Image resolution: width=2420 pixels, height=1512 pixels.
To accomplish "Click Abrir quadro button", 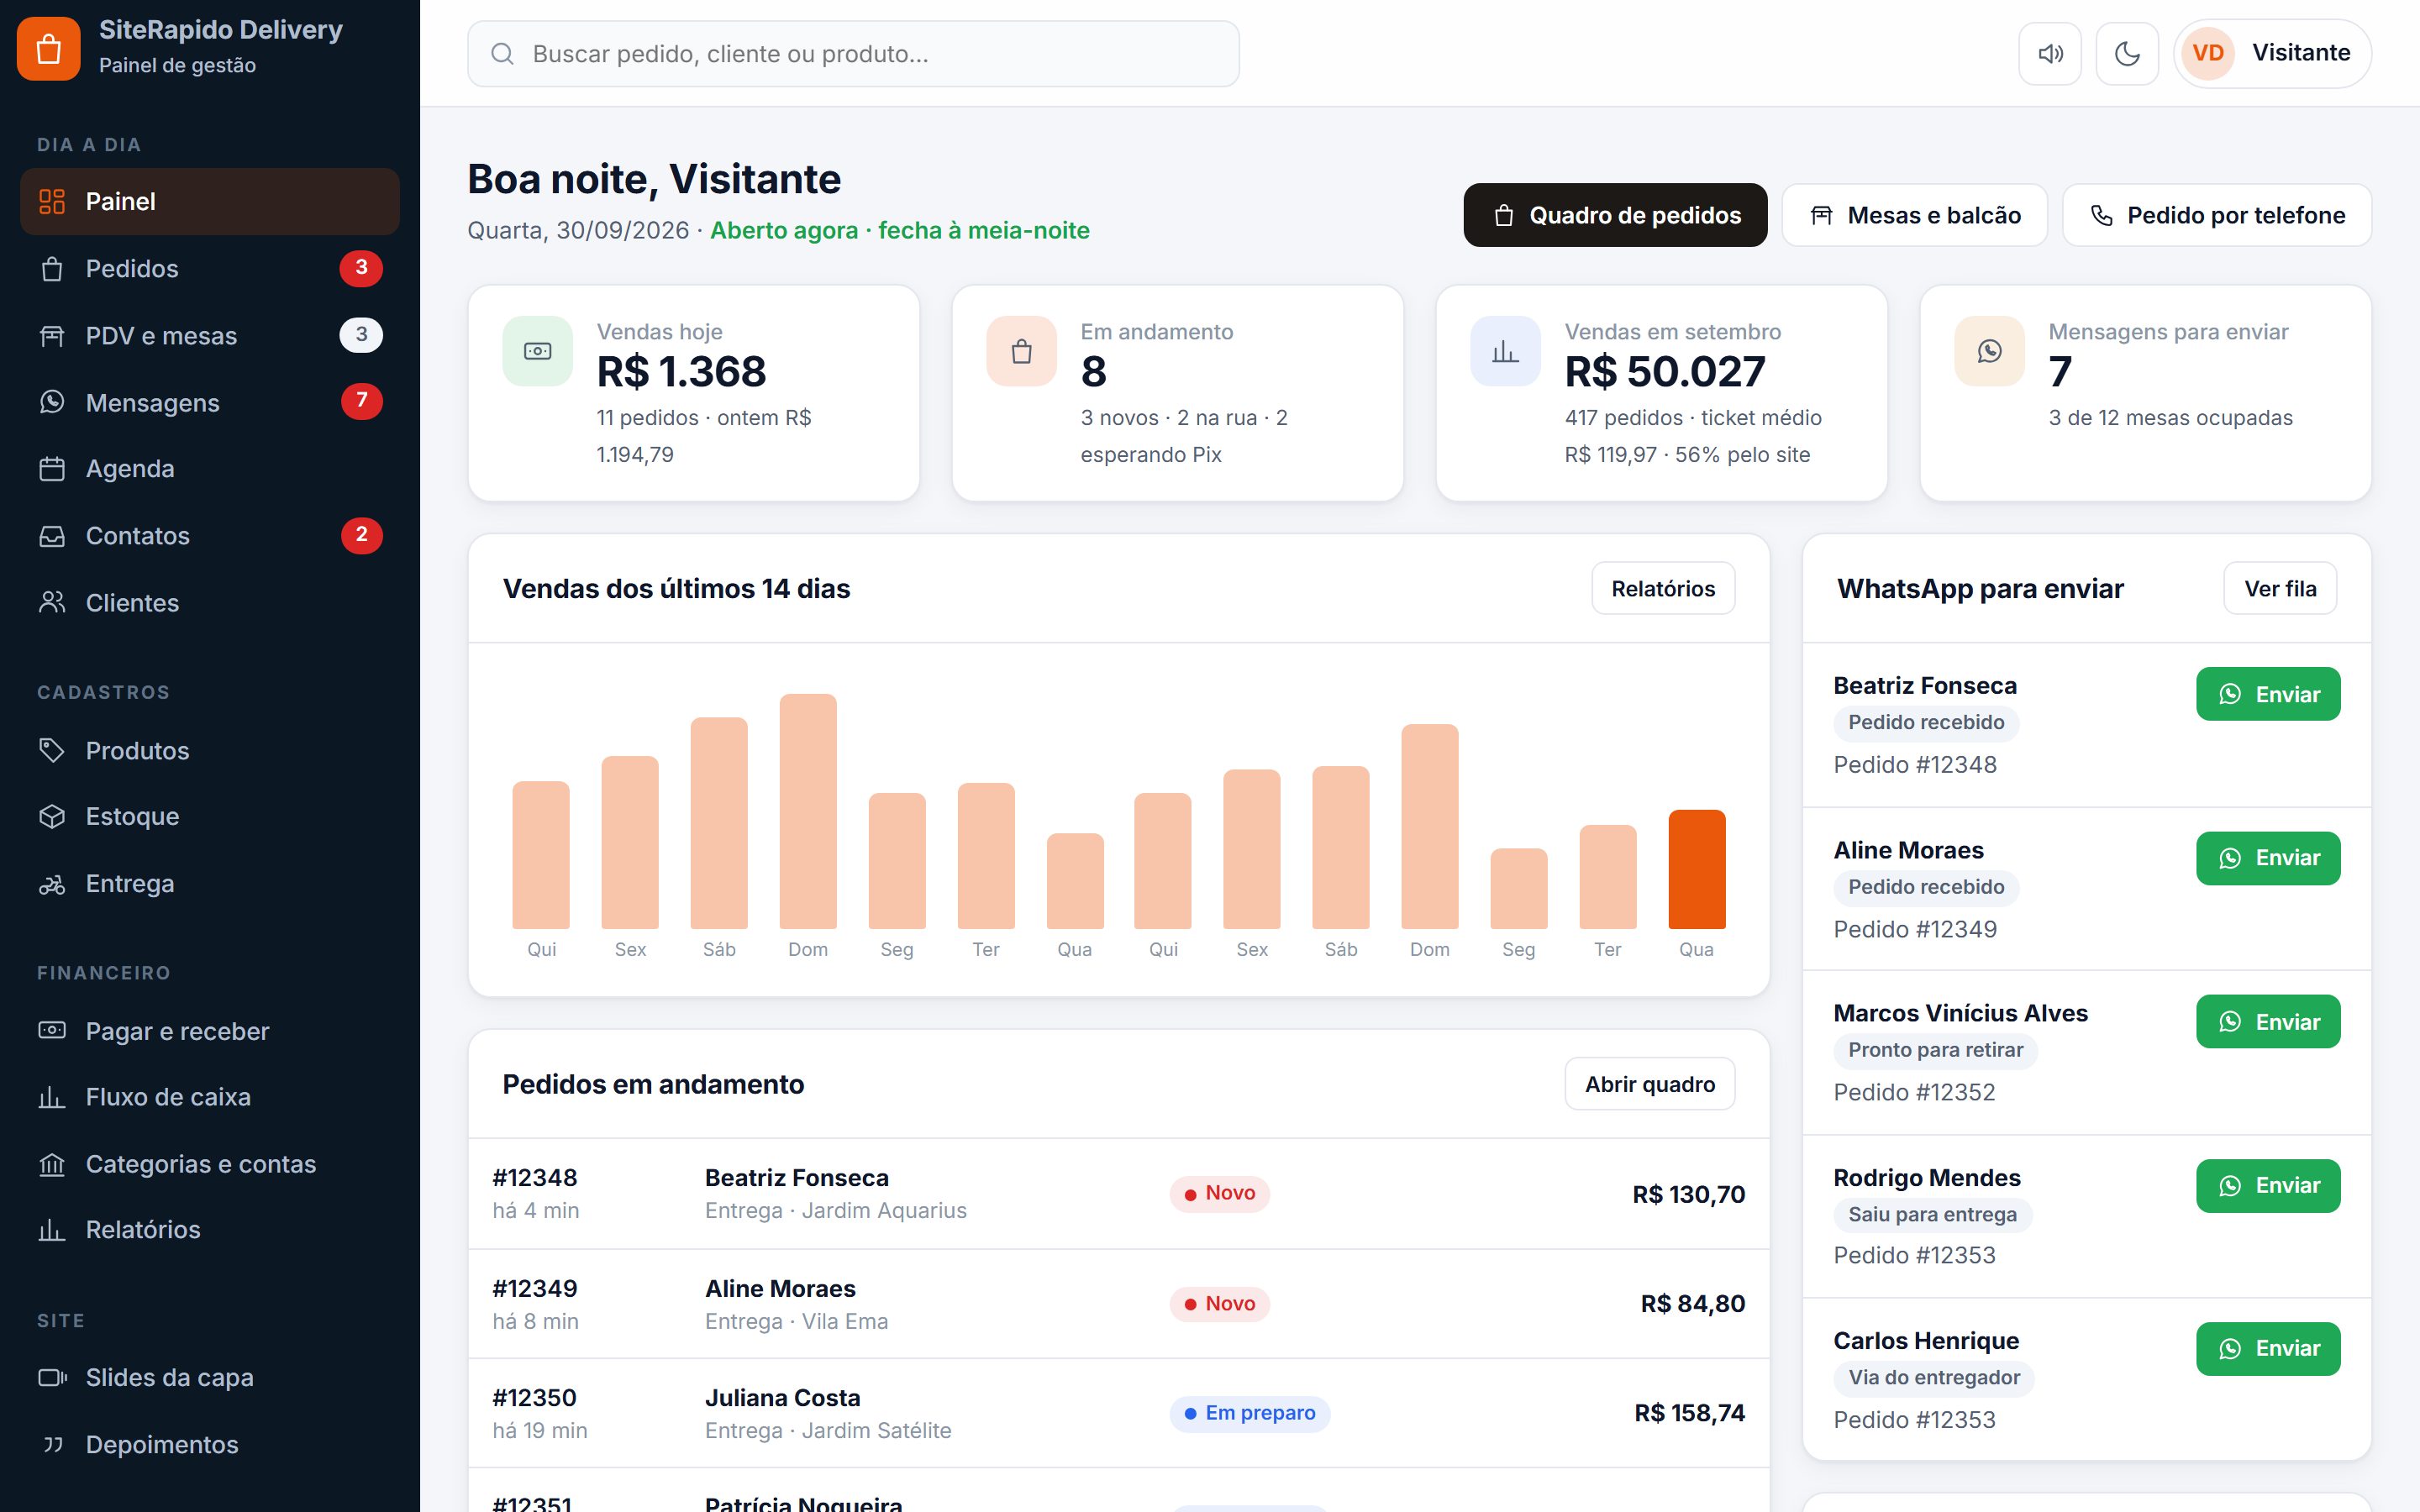I will click(x=1650, y=1084).
